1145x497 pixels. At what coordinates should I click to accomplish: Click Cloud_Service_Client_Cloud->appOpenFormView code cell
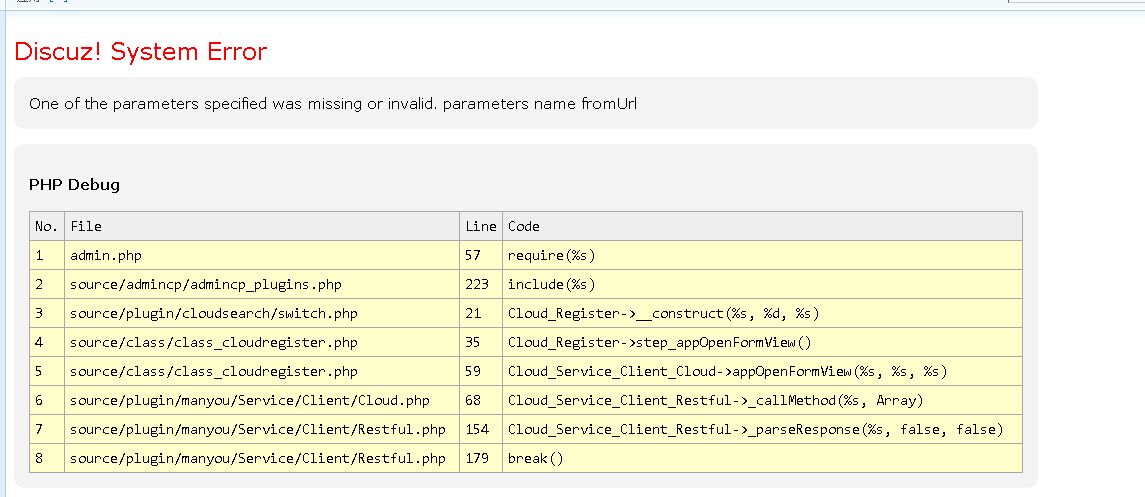[762, 371]
